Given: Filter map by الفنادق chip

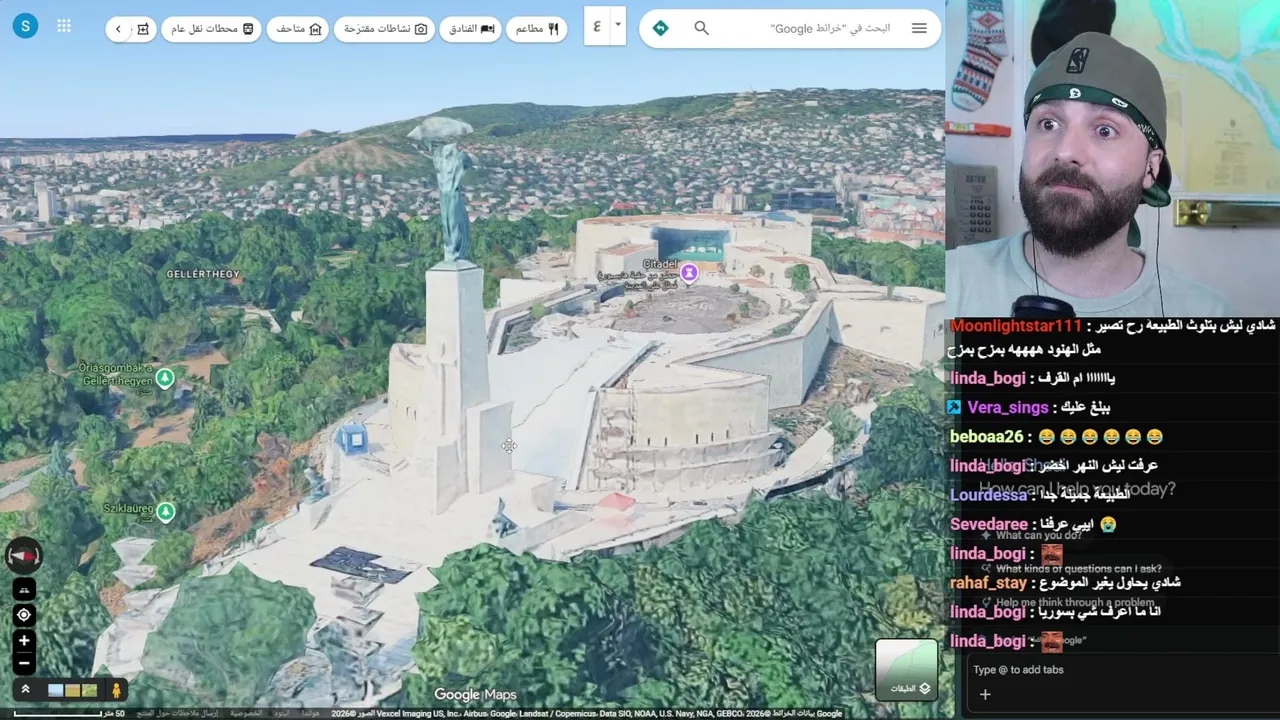Looking at the screenshot, I should 471,29.
